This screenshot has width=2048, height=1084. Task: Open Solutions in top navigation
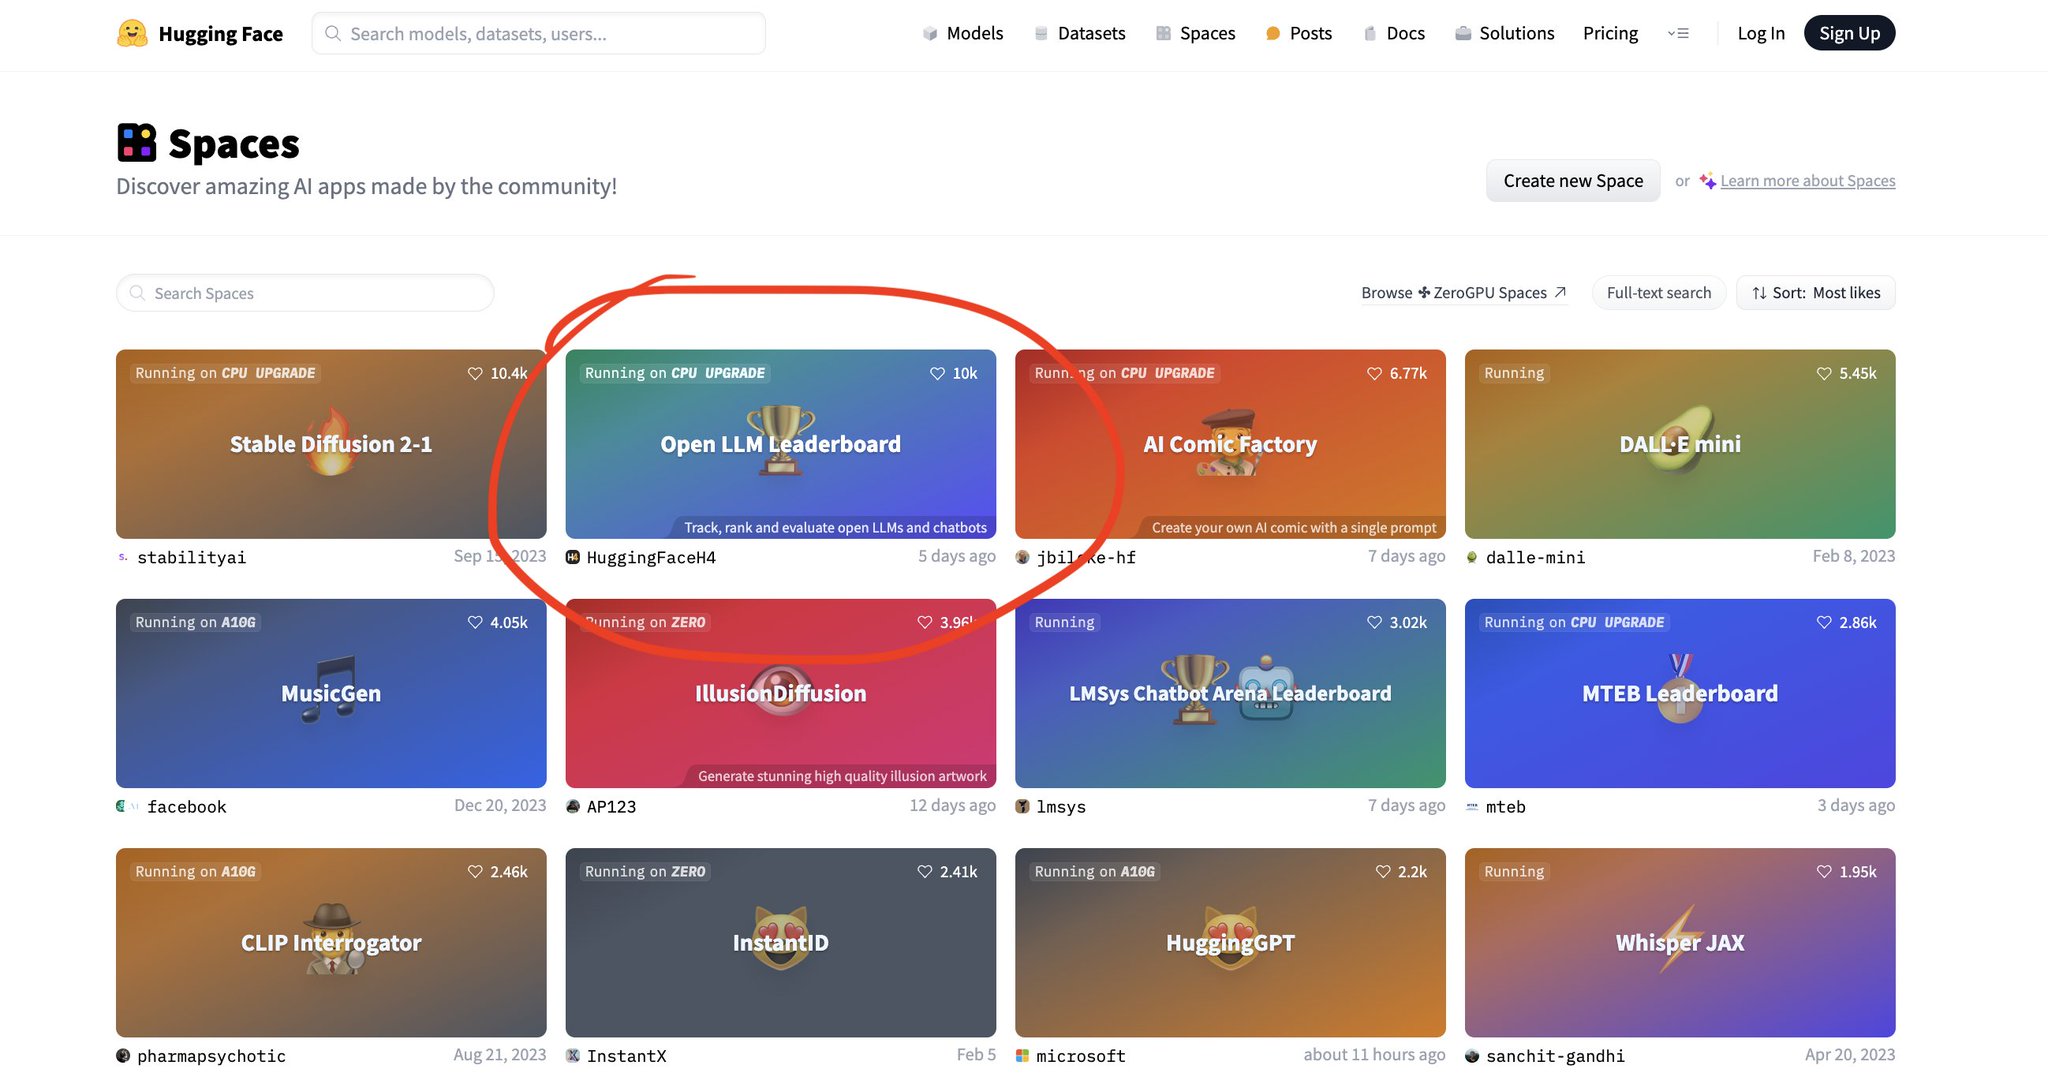(x=1504, y=33)
